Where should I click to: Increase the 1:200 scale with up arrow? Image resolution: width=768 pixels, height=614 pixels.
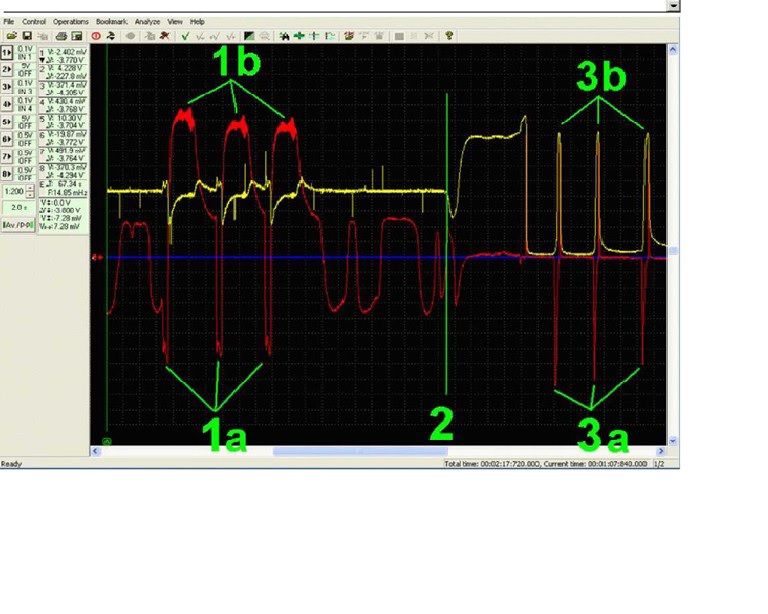coord(31,188)
